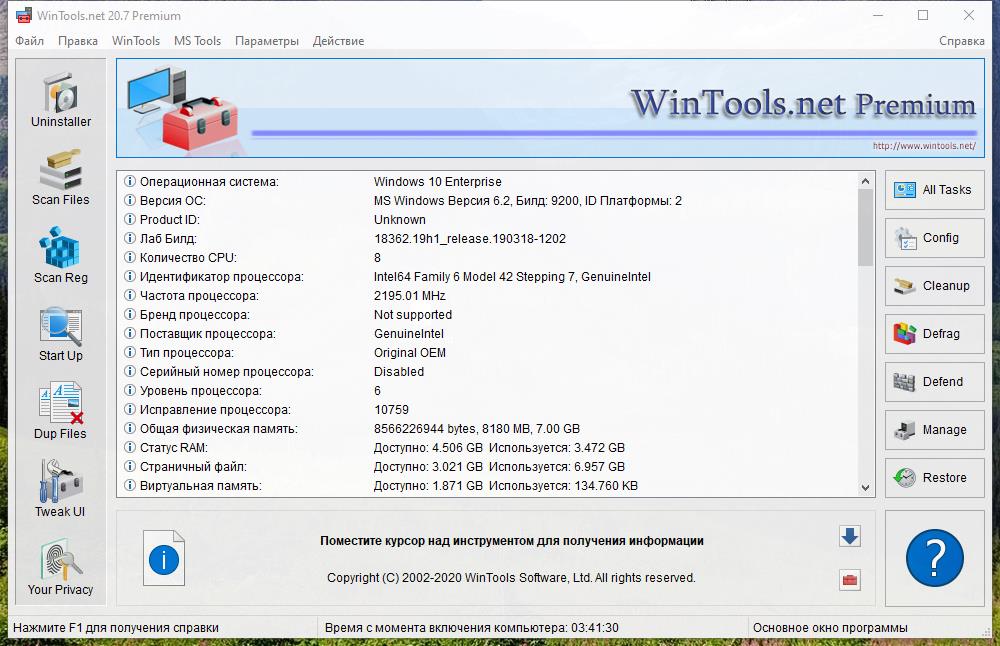The height and width of the screenshot is (646, 1000).
Task: Click the info icon beside Уровень процессора
Action: (129, 390)
